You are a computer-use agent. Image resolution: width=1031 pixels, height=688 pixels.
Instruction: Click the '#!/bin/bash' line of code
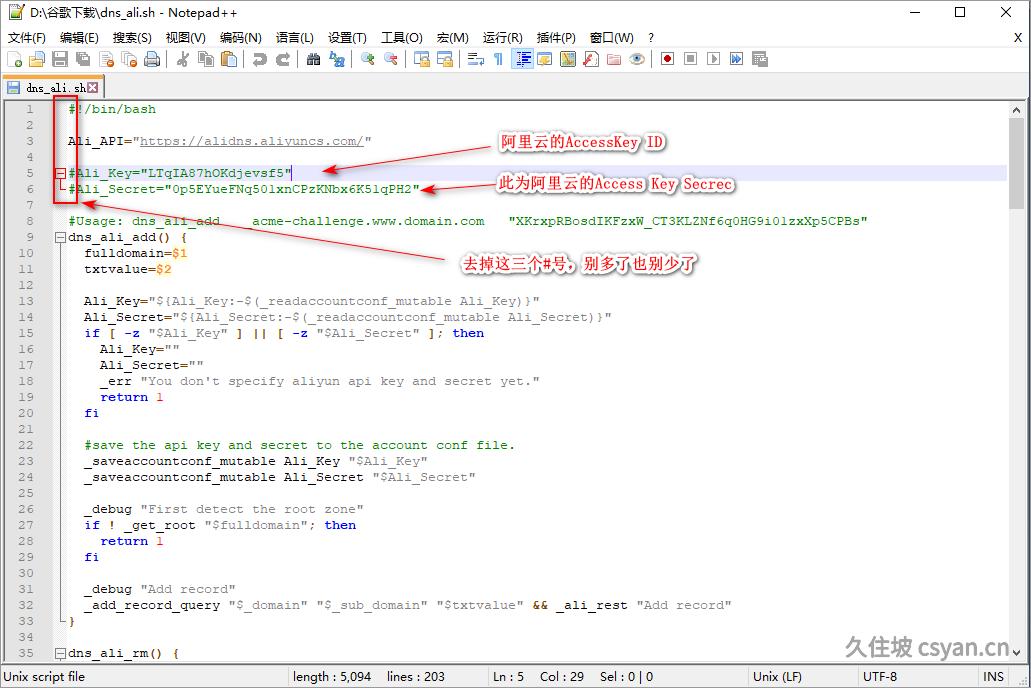pos(112,109)
